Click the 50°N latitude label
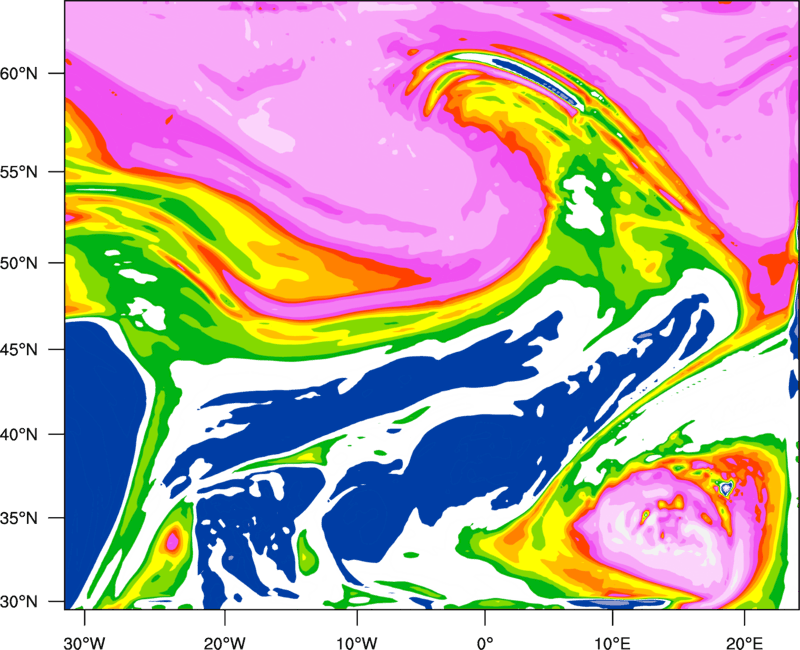Viewport: 800px width, 650px height. tap(19, 263)
